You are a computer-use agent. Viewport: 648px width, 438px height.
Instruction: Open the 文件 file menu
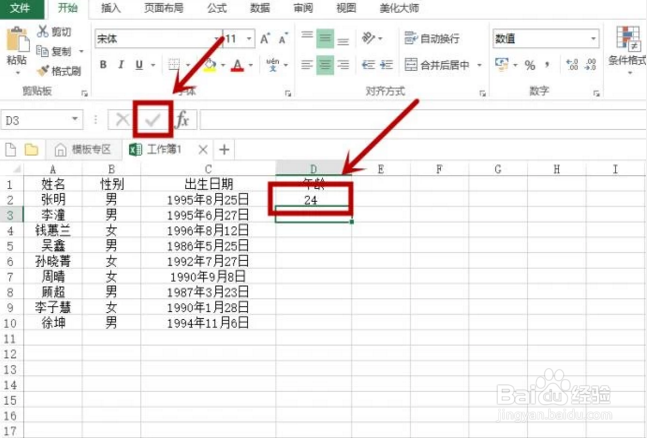[21, 8]
